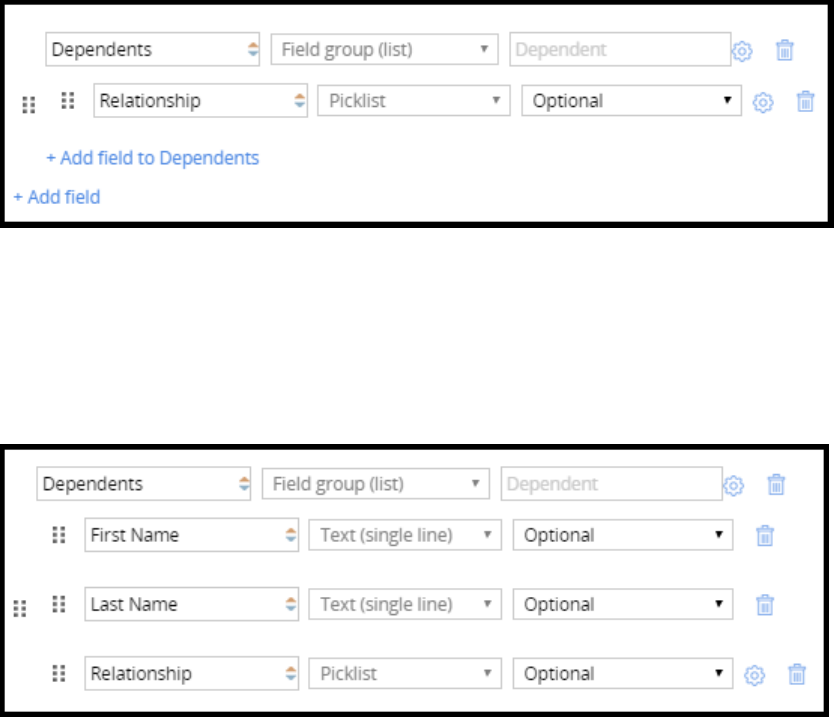Click the drag handle beside First Name

point(59,535)
